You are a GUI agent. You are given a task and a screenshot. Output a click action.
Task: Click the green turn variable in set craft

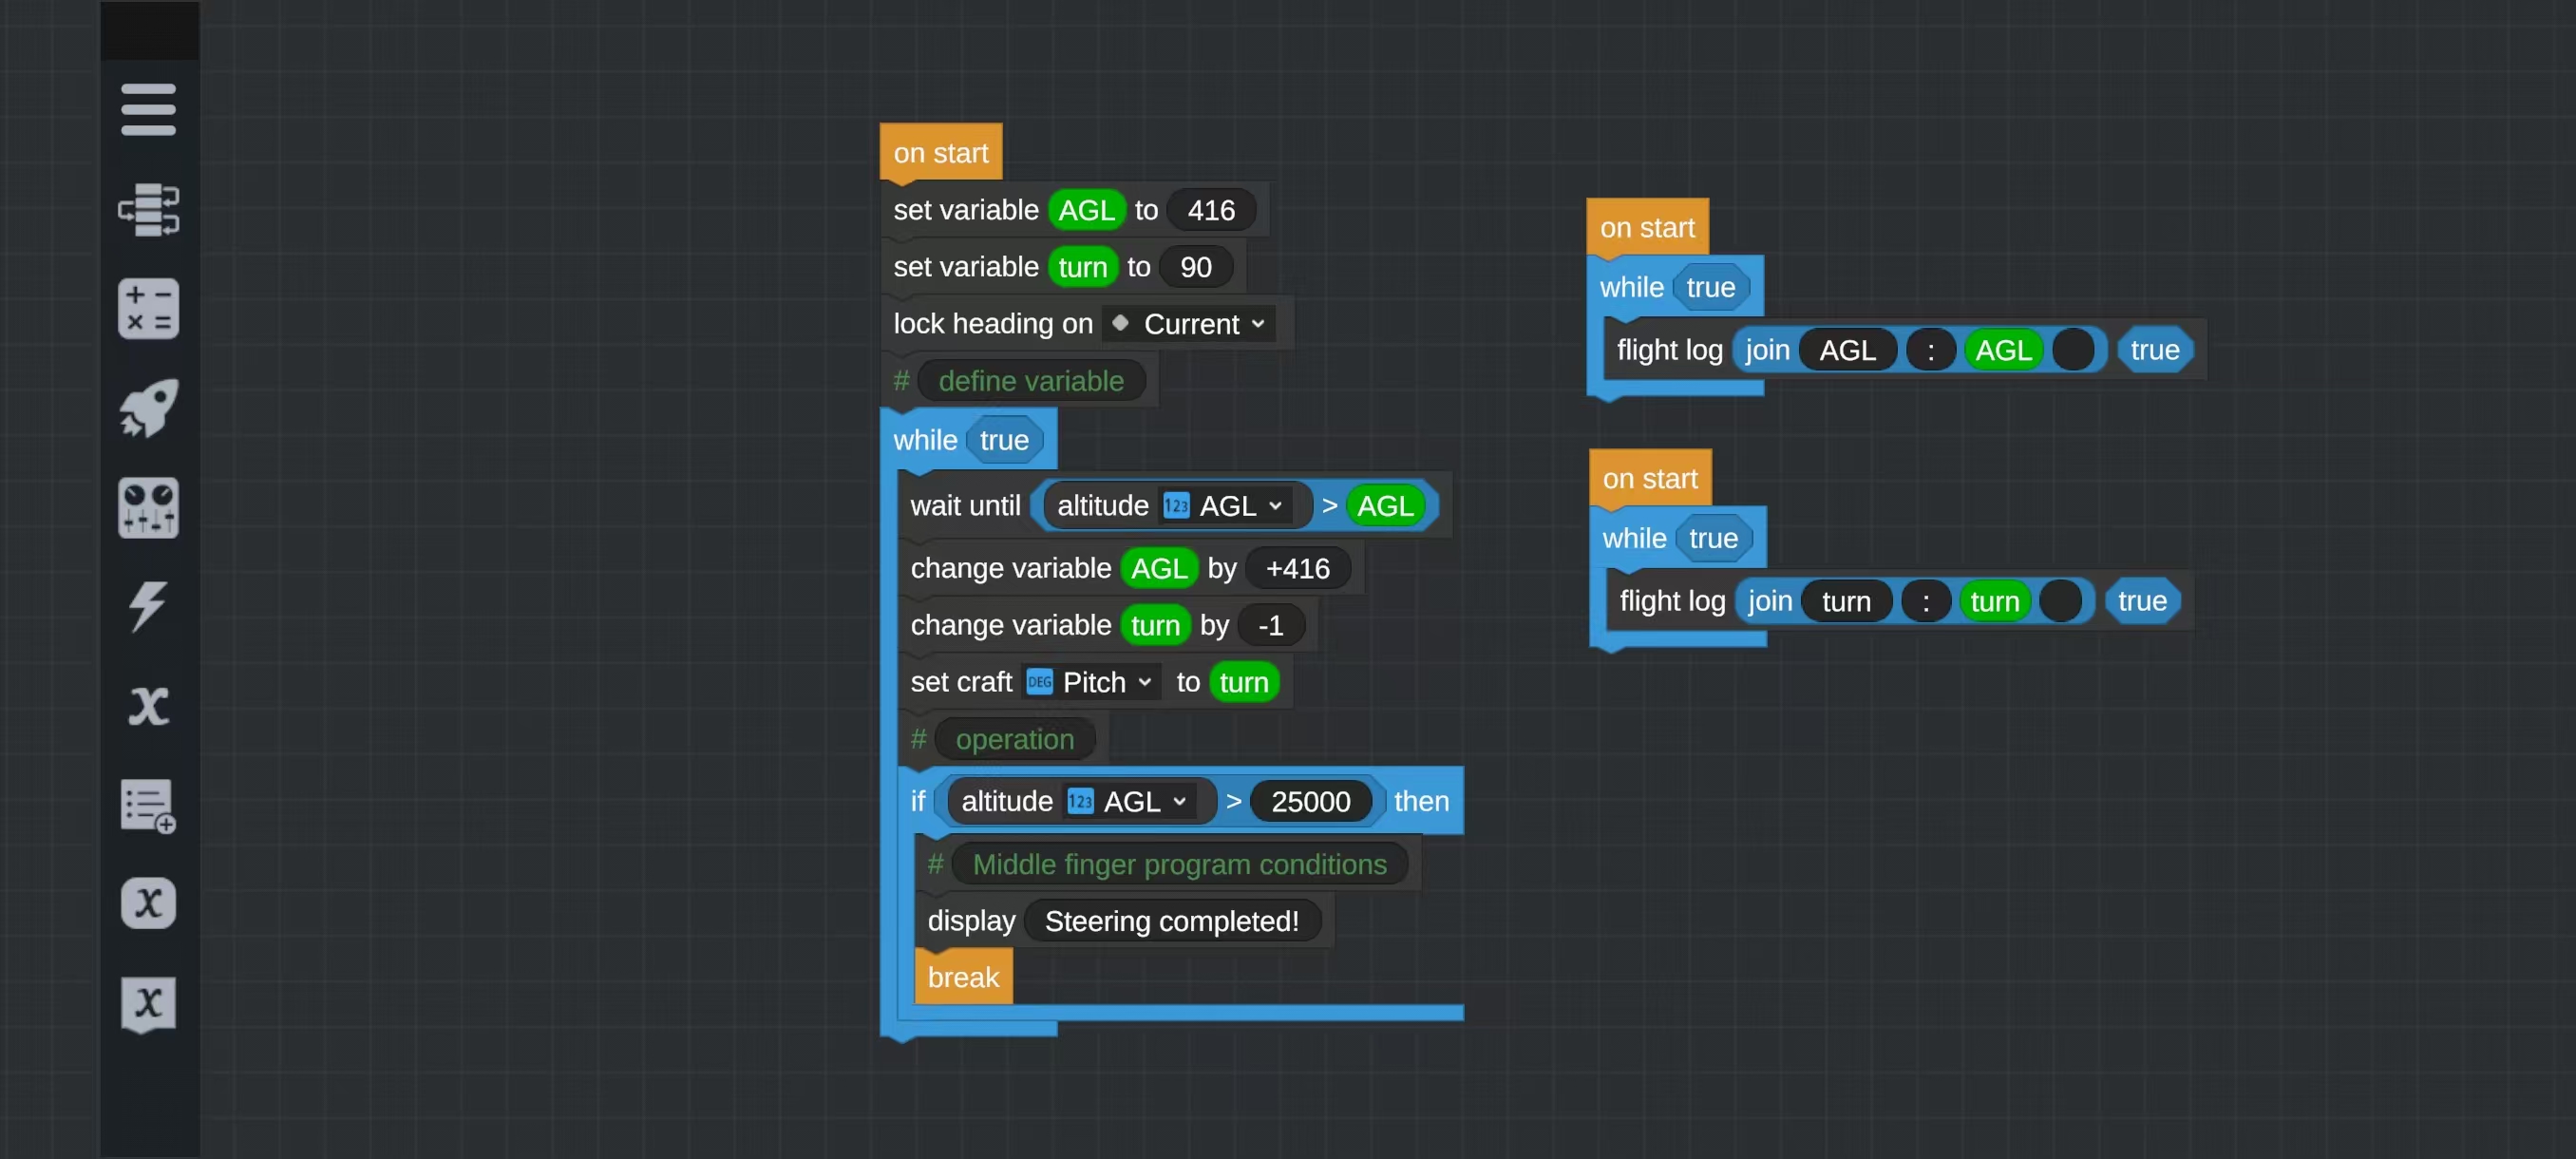point(1243,682)
